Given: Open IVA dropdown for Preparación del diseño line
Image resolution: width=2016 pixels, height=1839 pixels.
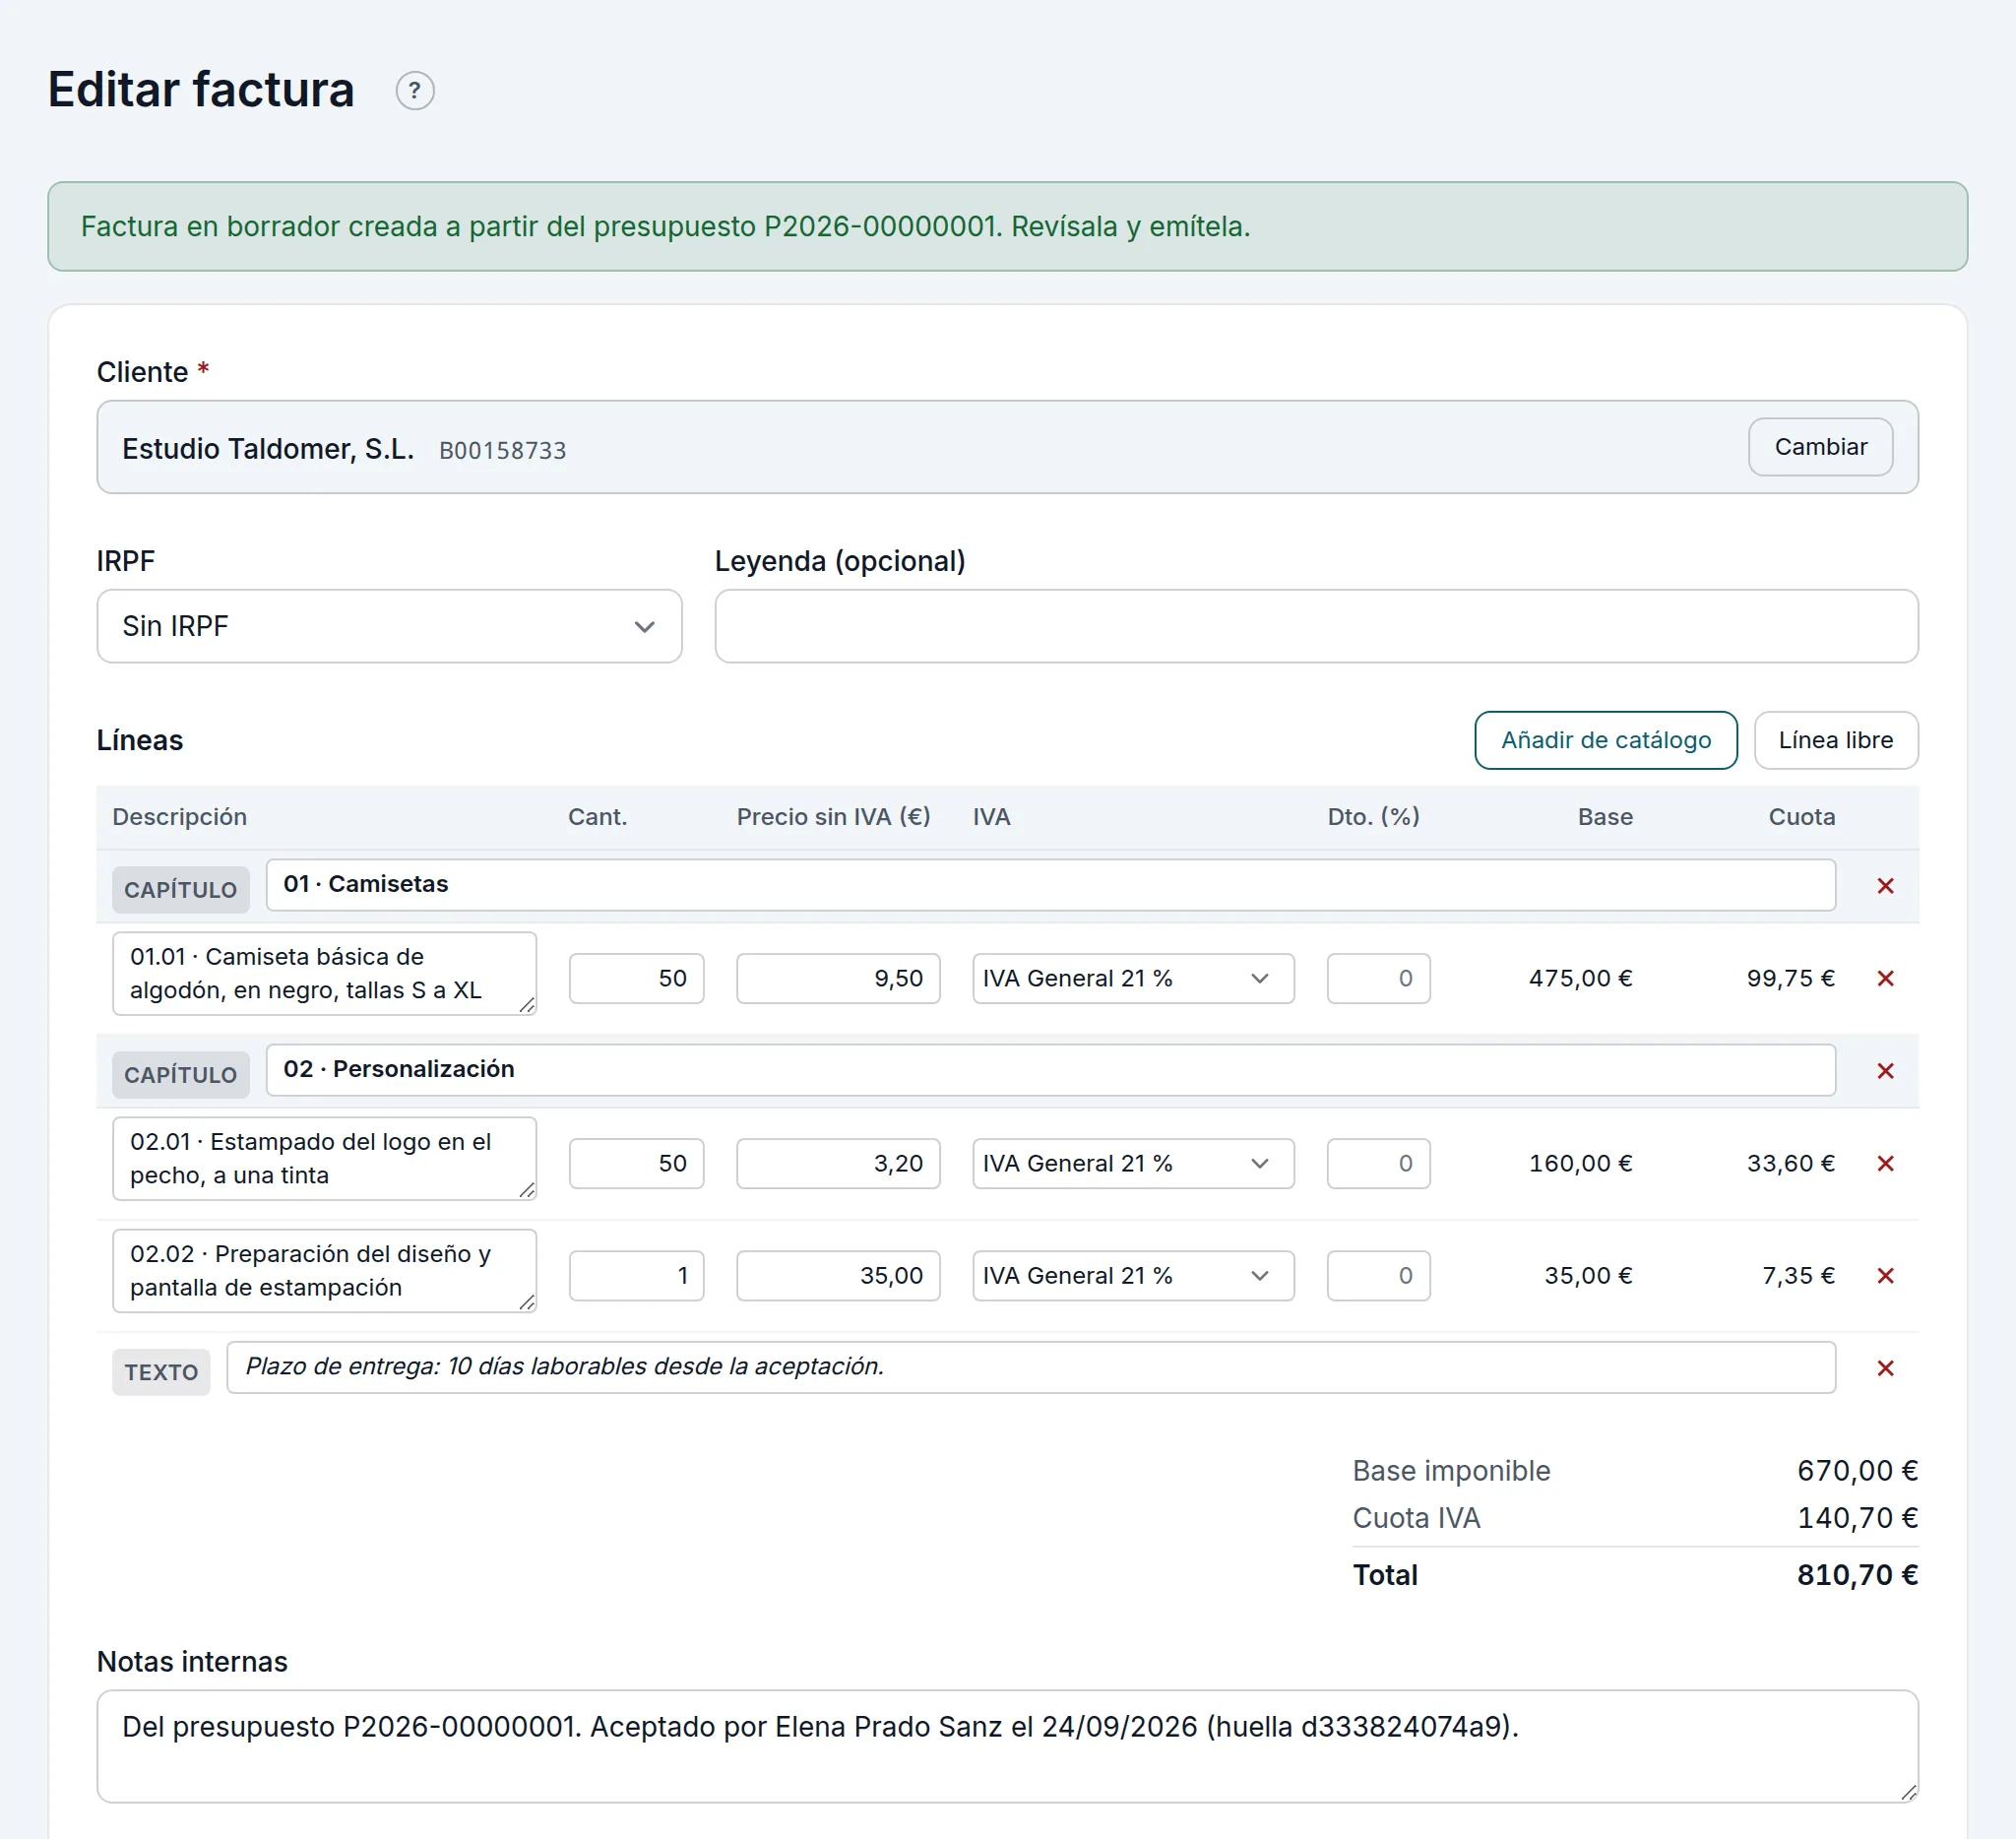Looking at the screenshot, I should [1133, 1275].
